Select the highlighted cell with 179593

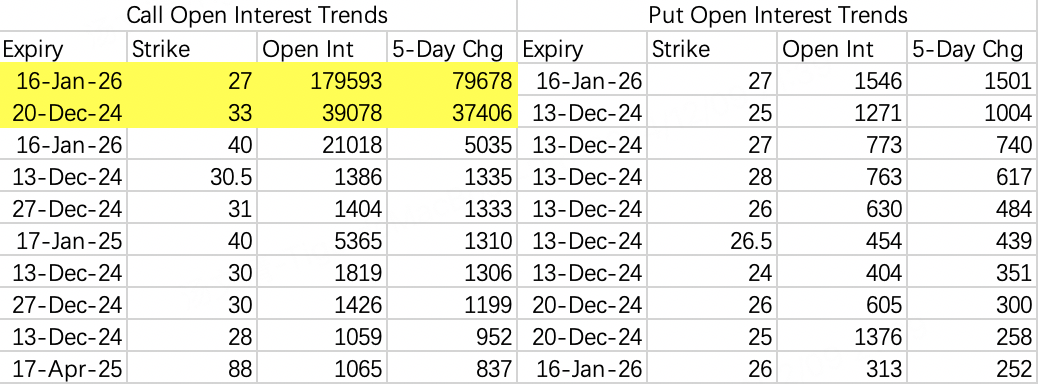coord(321,81)
